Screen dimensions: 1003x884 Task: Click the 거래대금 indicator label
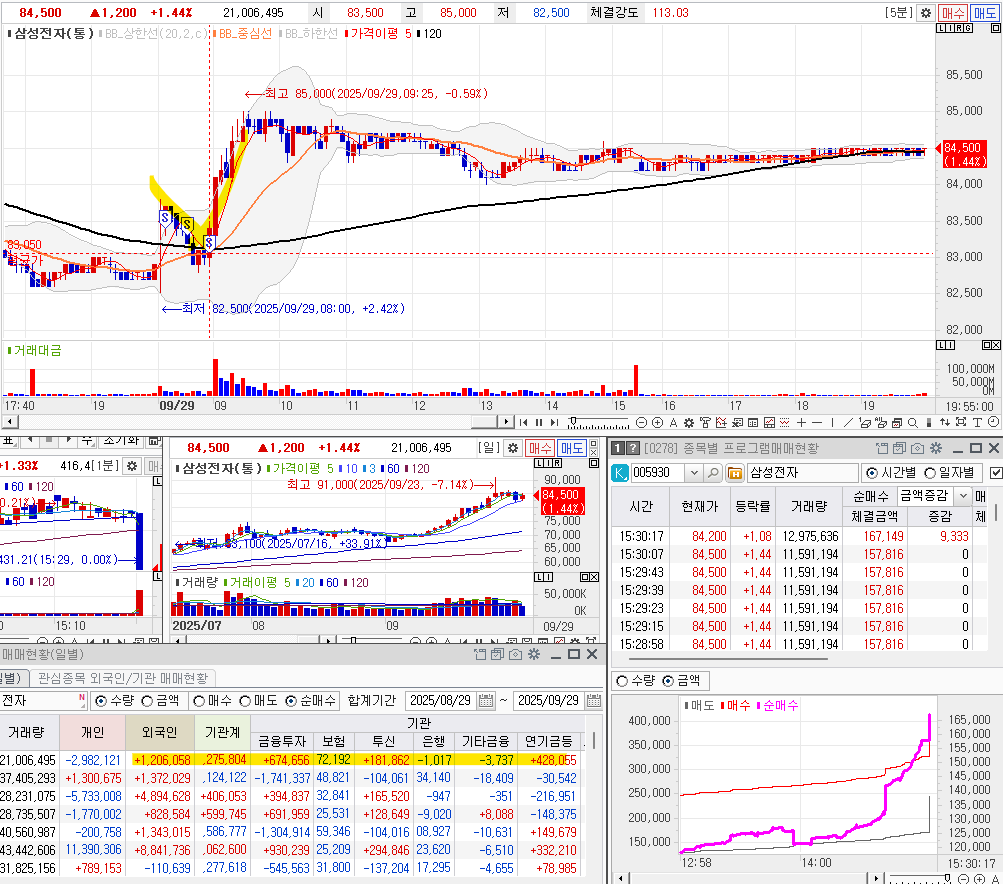tap(38, 351)
